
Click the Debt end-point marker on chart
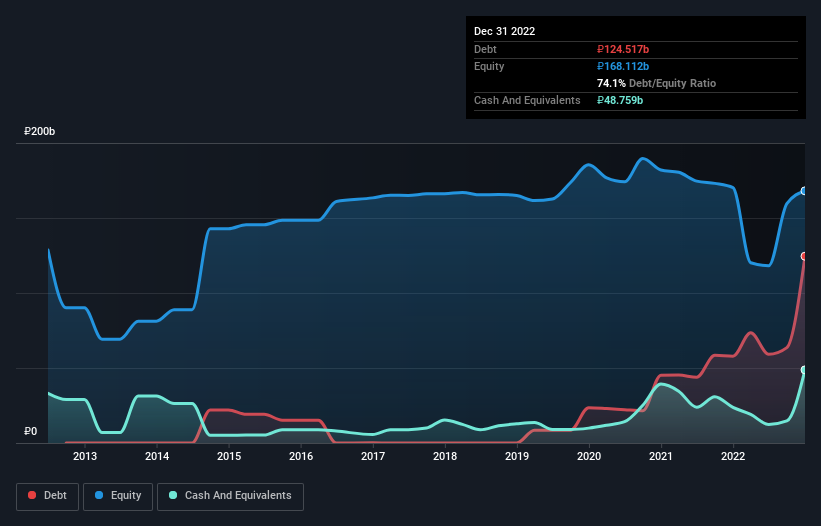point(804,256)
